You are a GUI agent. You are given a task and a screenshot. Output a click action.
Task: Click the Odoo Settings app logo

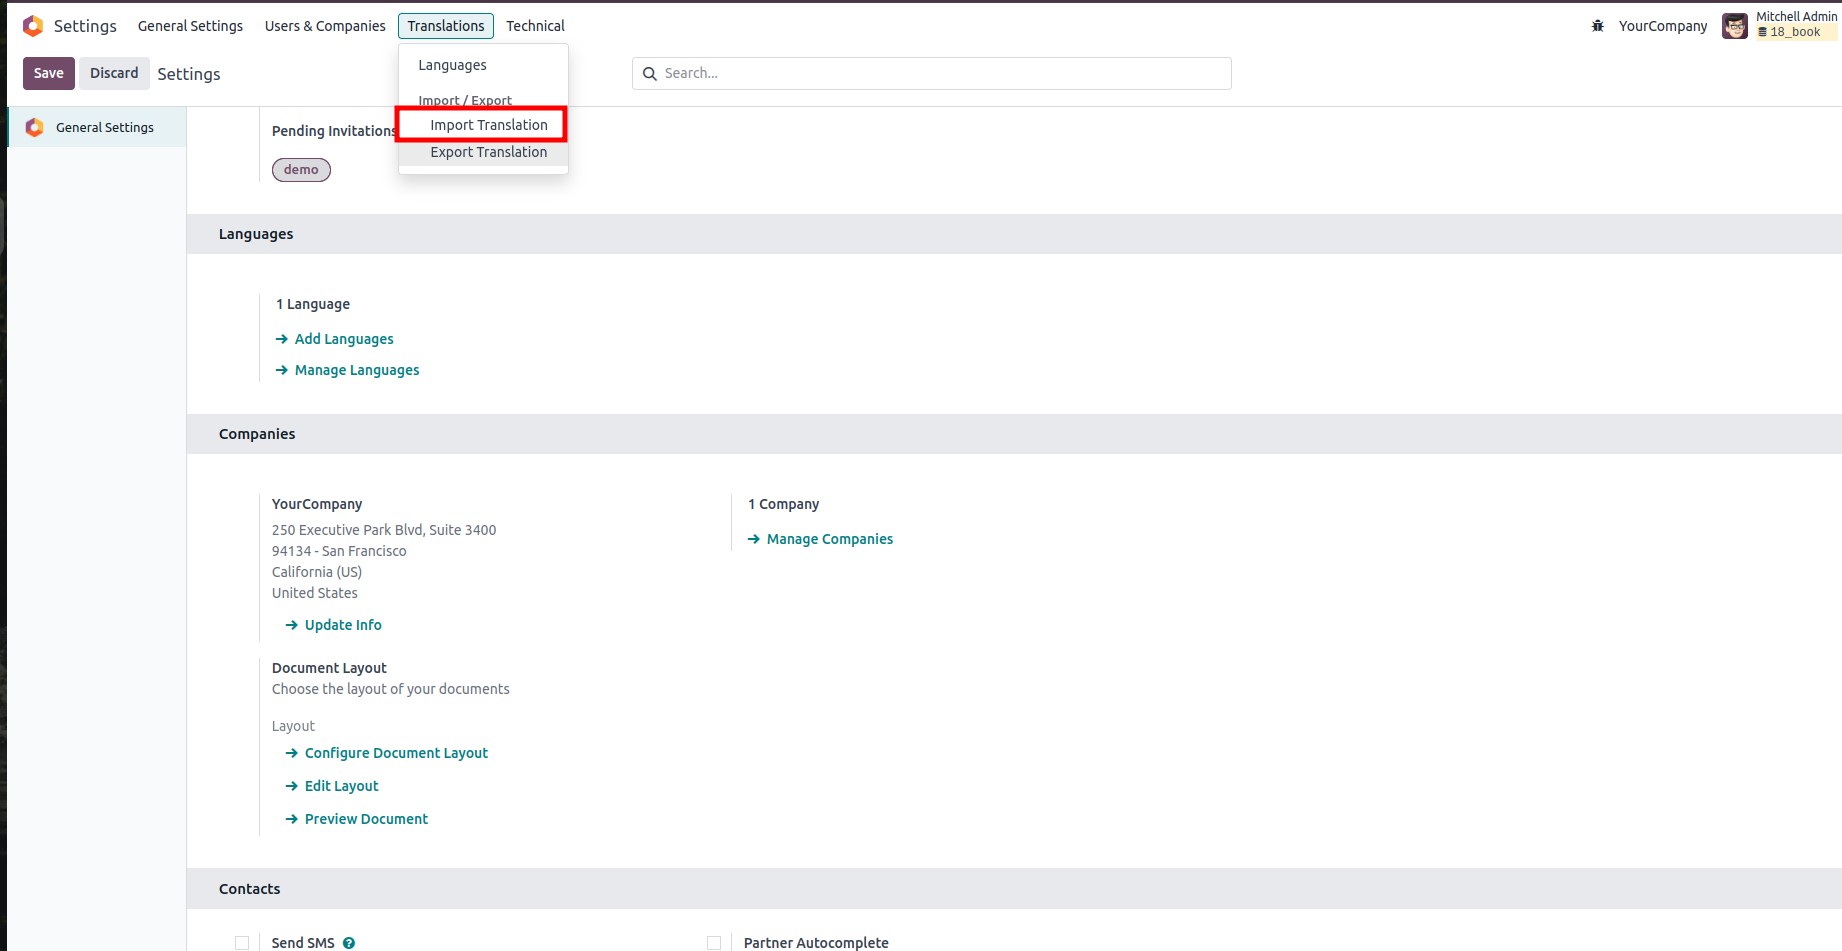(33, 26)
